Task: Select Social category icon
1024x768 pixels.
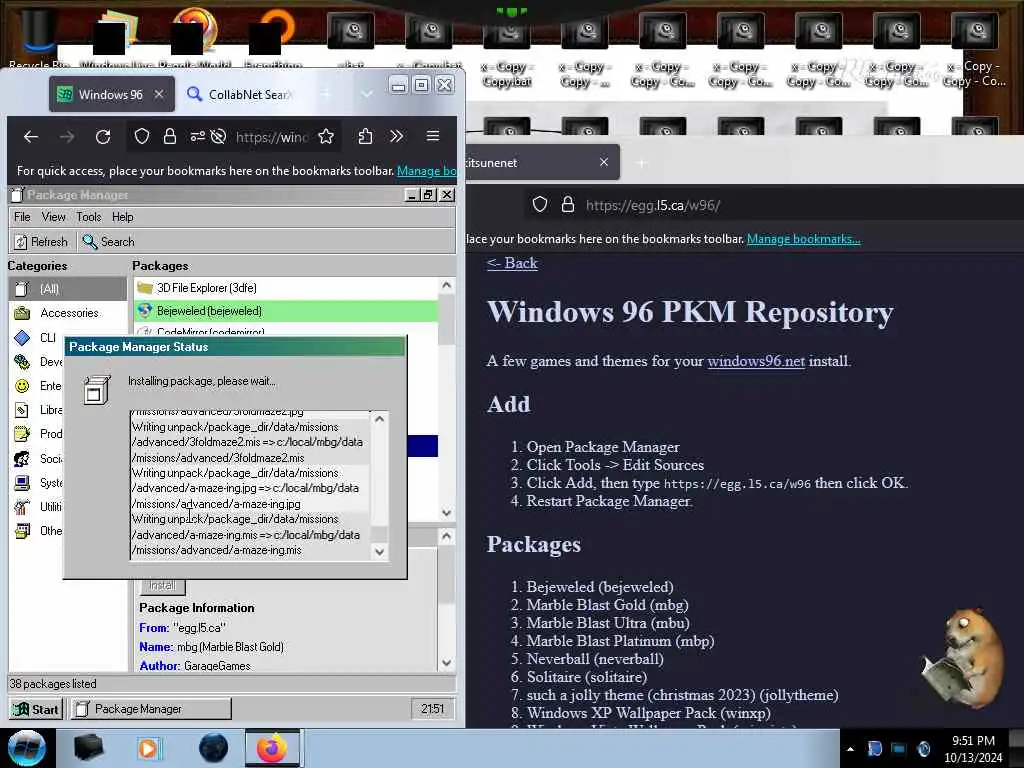Action: [22, 458]
